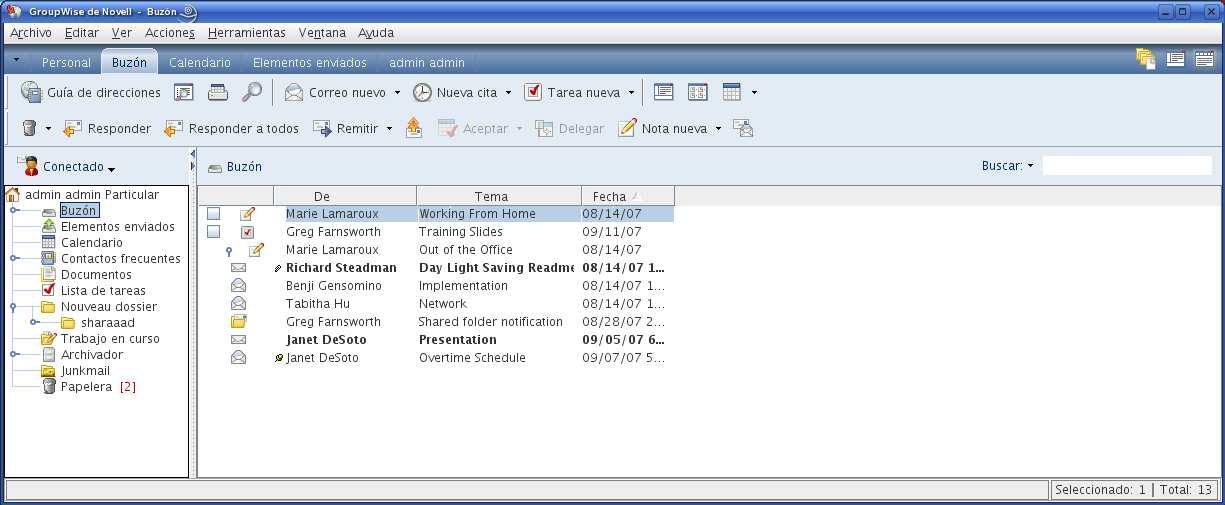Image resolution: width=1225 pixels, height=505 pixels.
Task: Create a Nueva cita appointment
Action: (455, 92)
